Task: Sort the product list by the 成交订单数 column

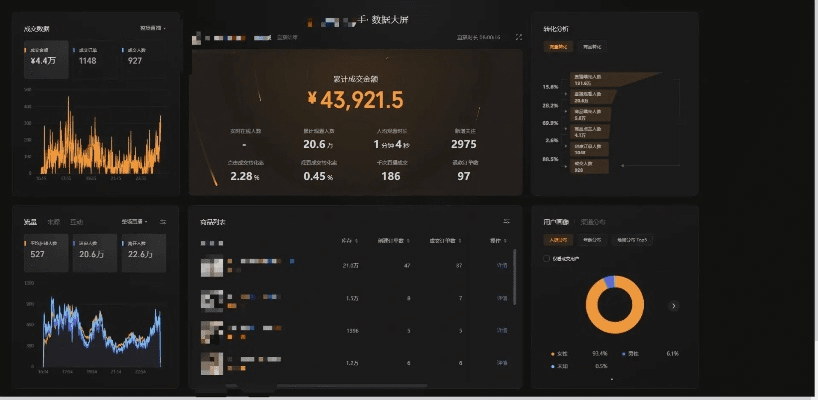Action: click(x=446, y=241)
